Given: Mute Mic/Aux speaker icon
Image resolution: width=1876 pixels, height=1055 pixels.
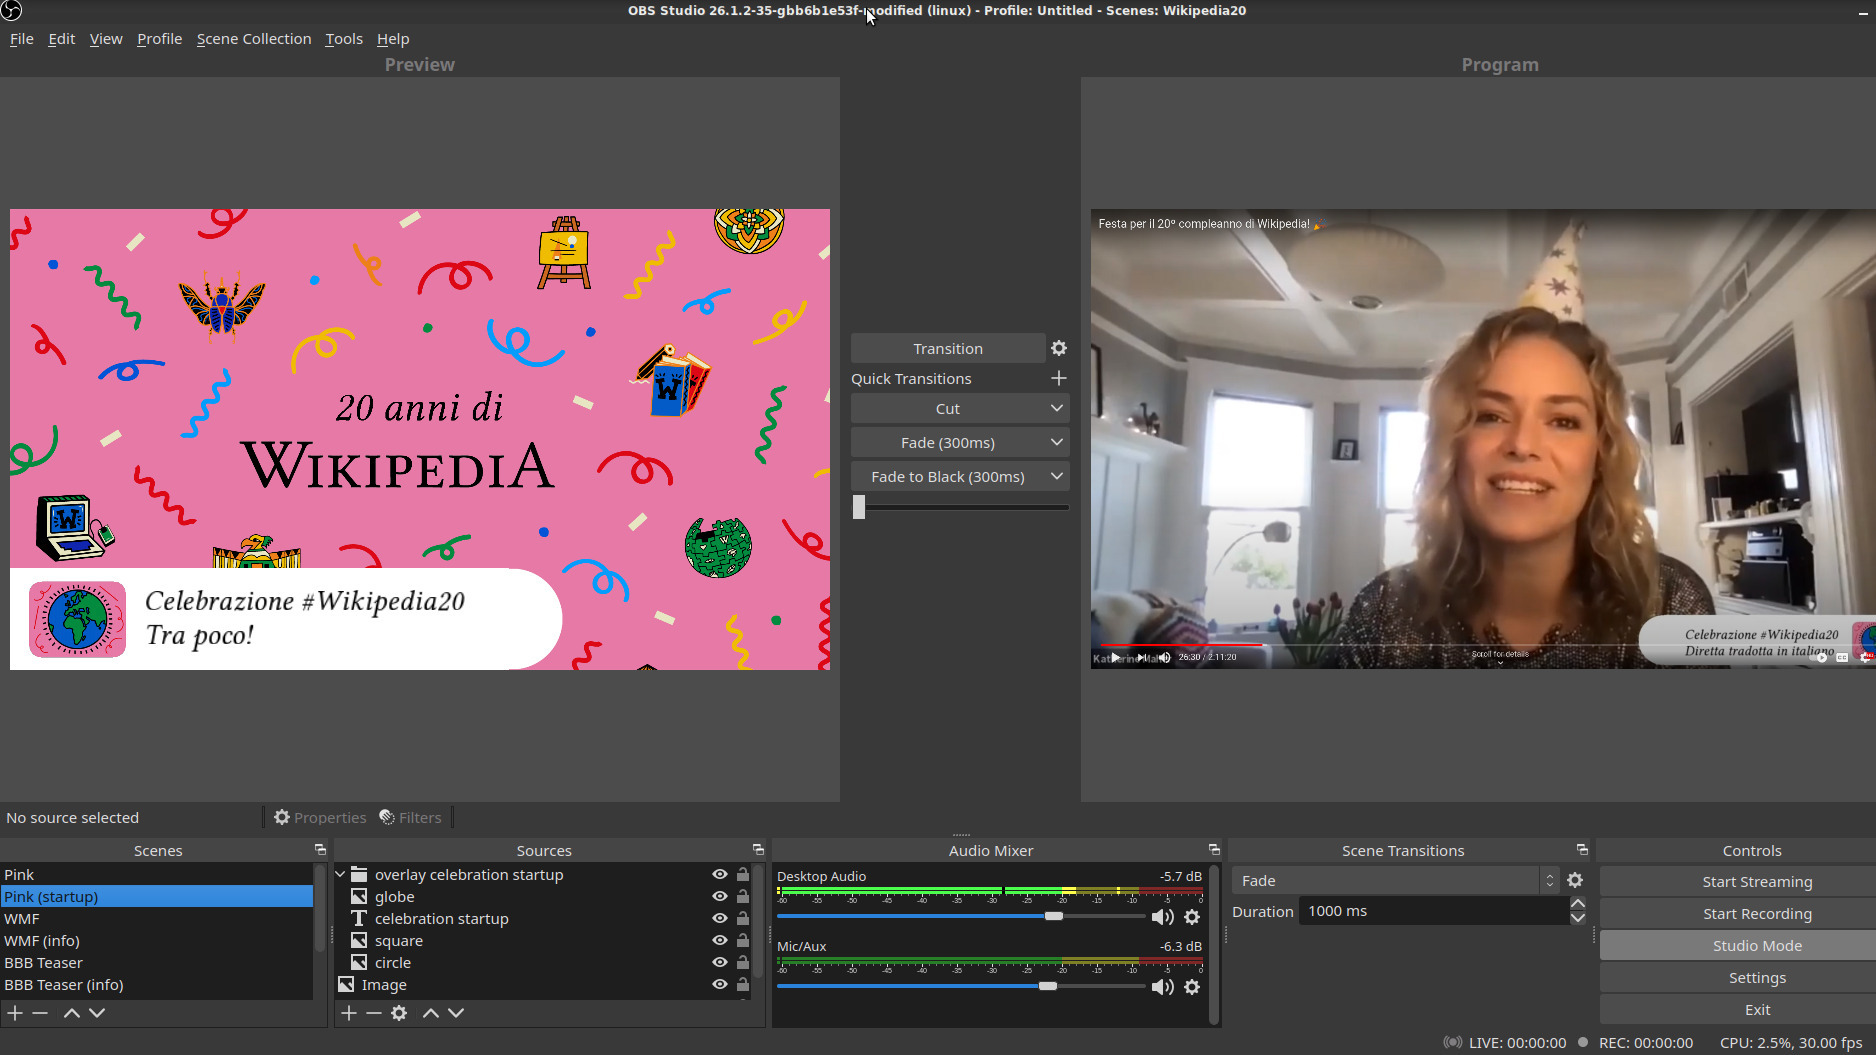Looking at the screenshot, I should (x=1162, y=987).
